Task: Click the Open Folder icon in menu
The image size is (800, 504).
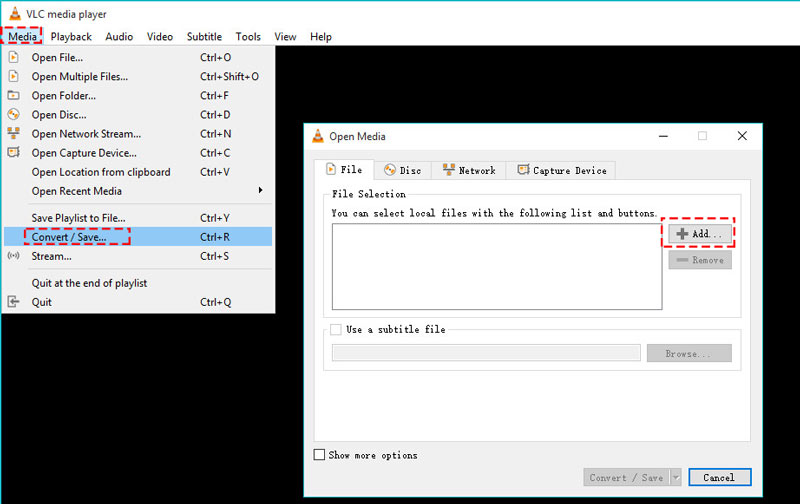Action: 13,96
